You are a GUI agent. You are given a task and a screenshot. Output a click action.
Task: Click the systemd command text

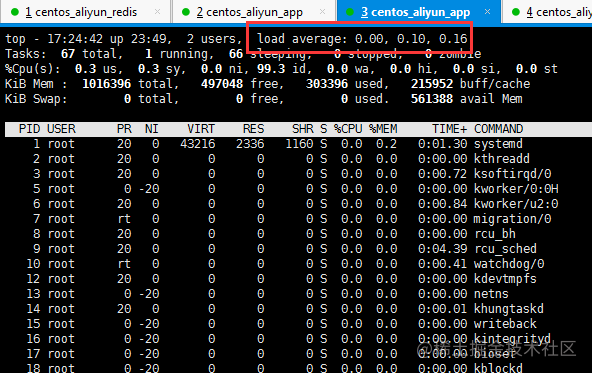(x=498, y=144)
